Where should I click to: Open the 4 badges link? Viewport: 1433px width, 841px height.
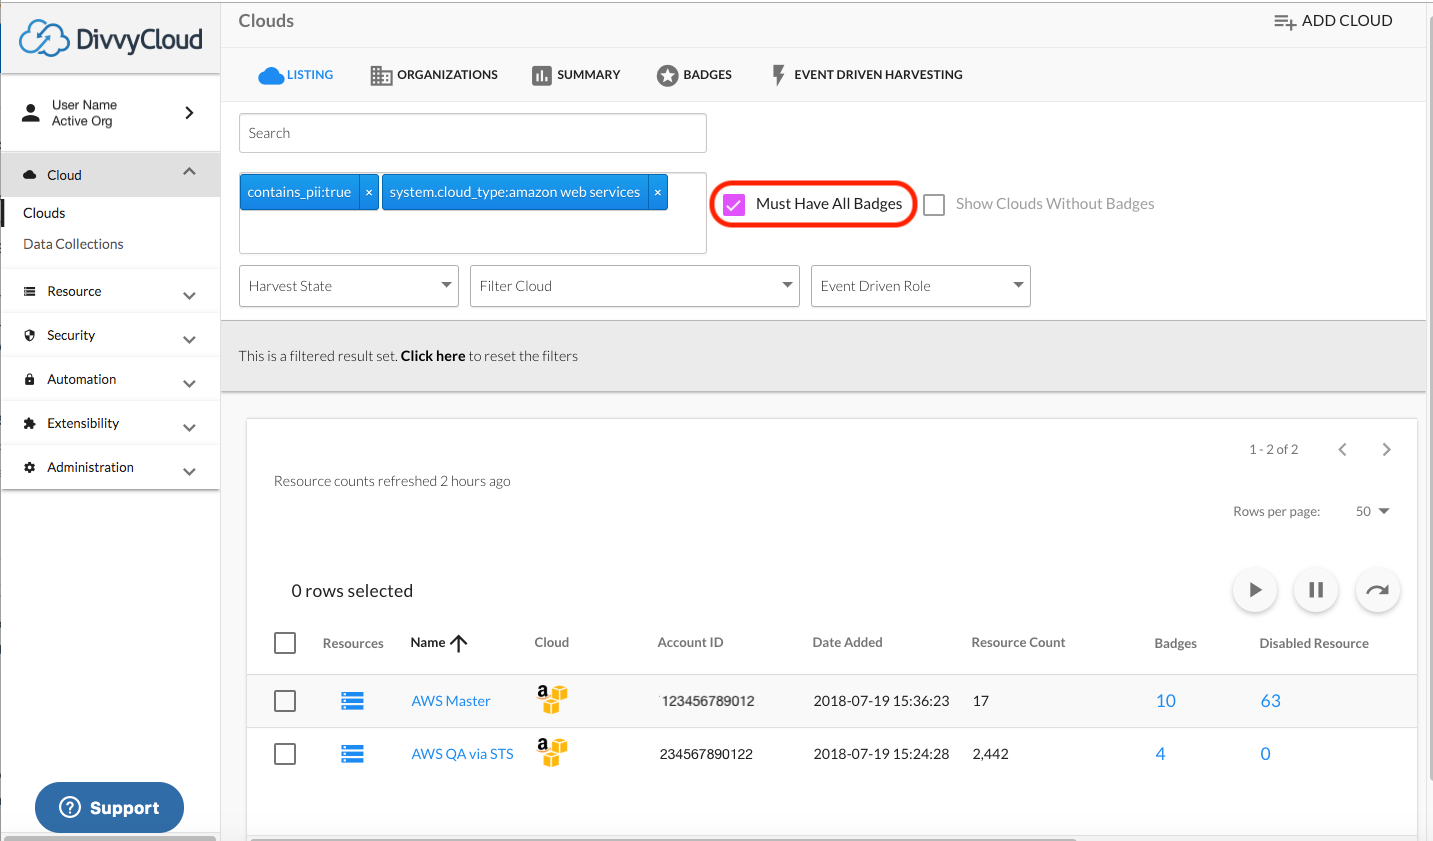pos(1160,754)
